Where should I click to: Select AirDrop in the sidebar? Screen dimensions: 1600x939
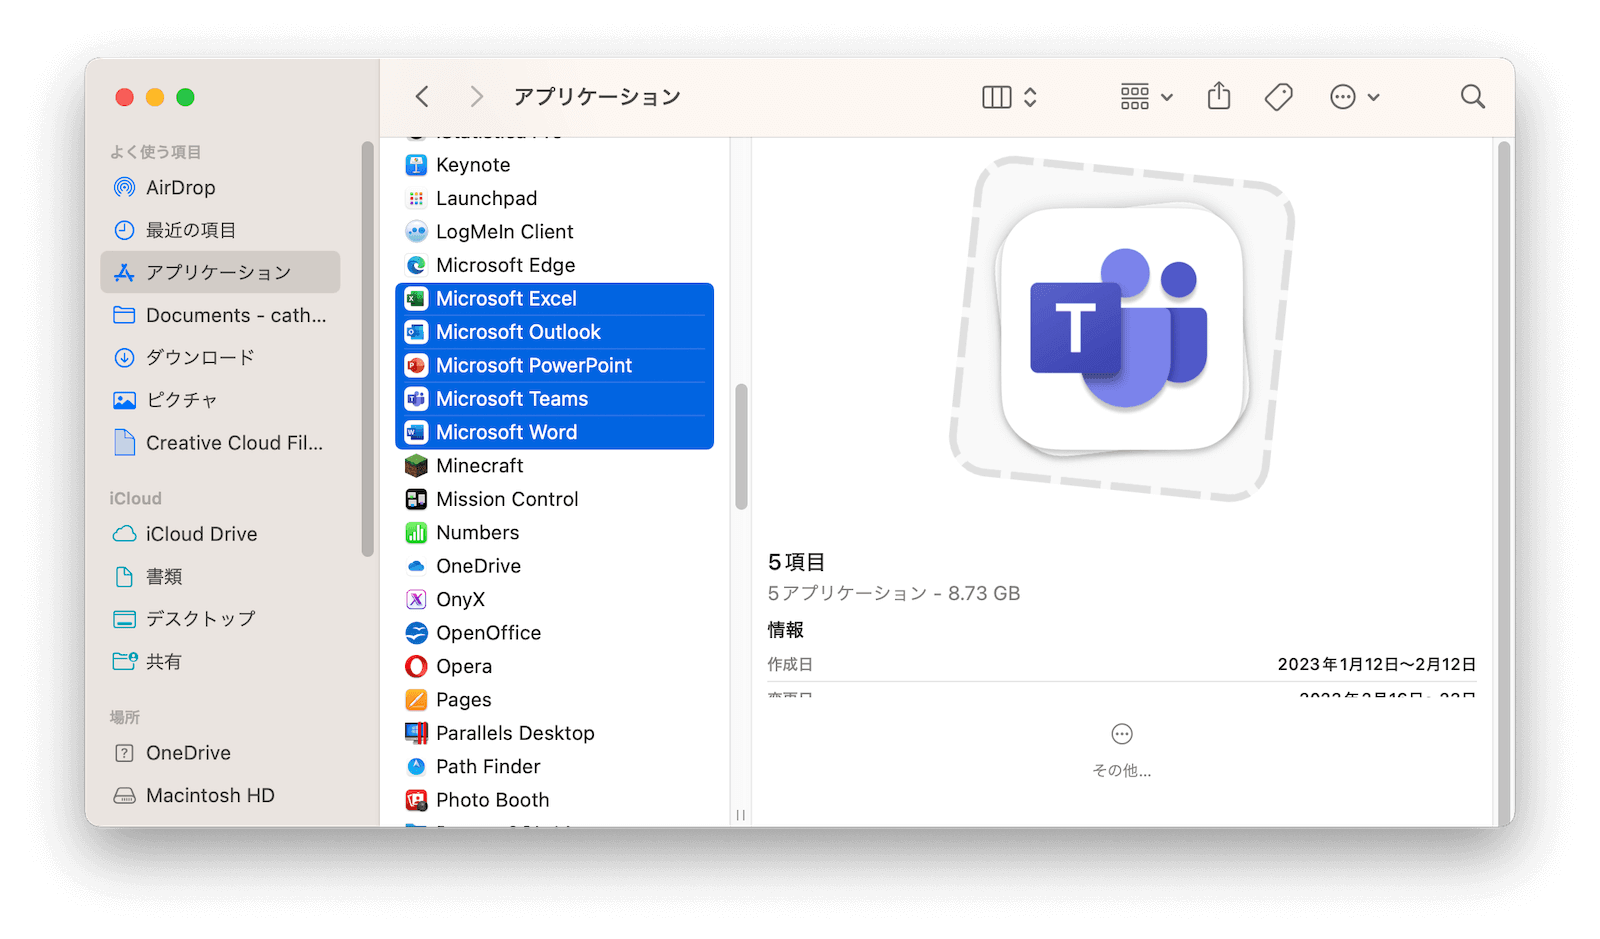180,188
